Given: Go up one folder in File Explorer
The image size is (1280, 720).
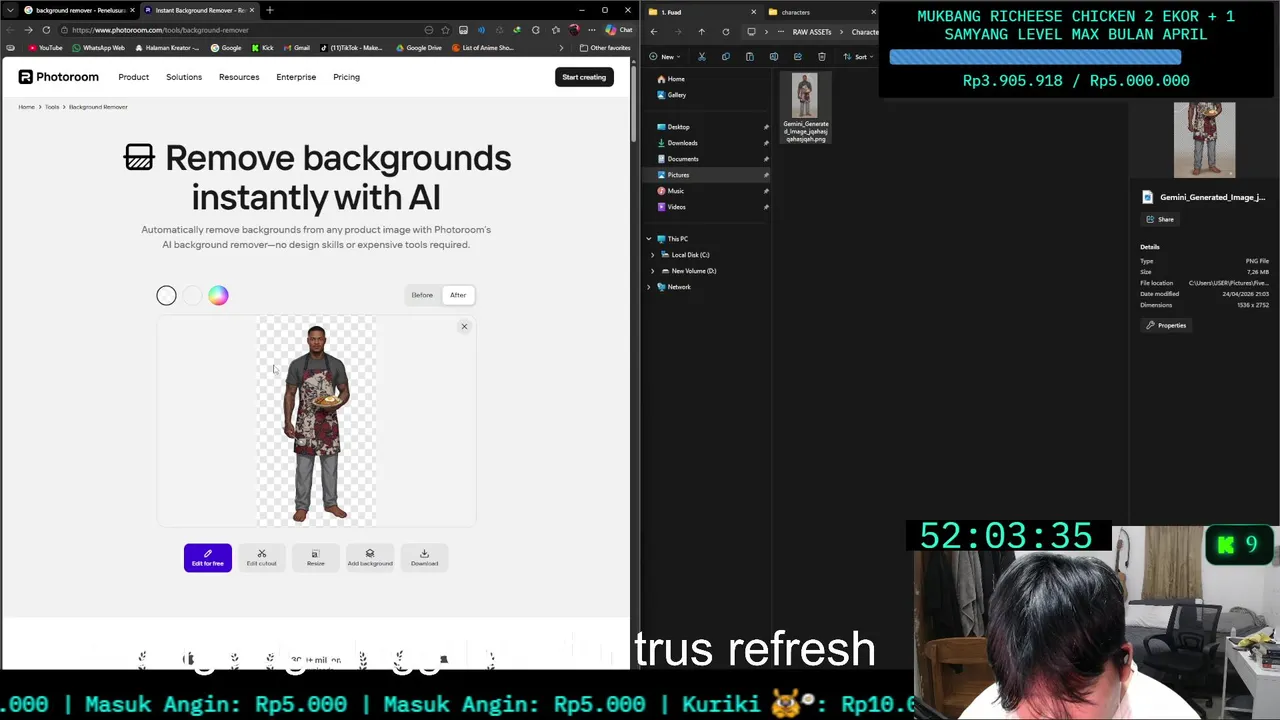Looking at the screenshot, I should [x=701, y=32].
